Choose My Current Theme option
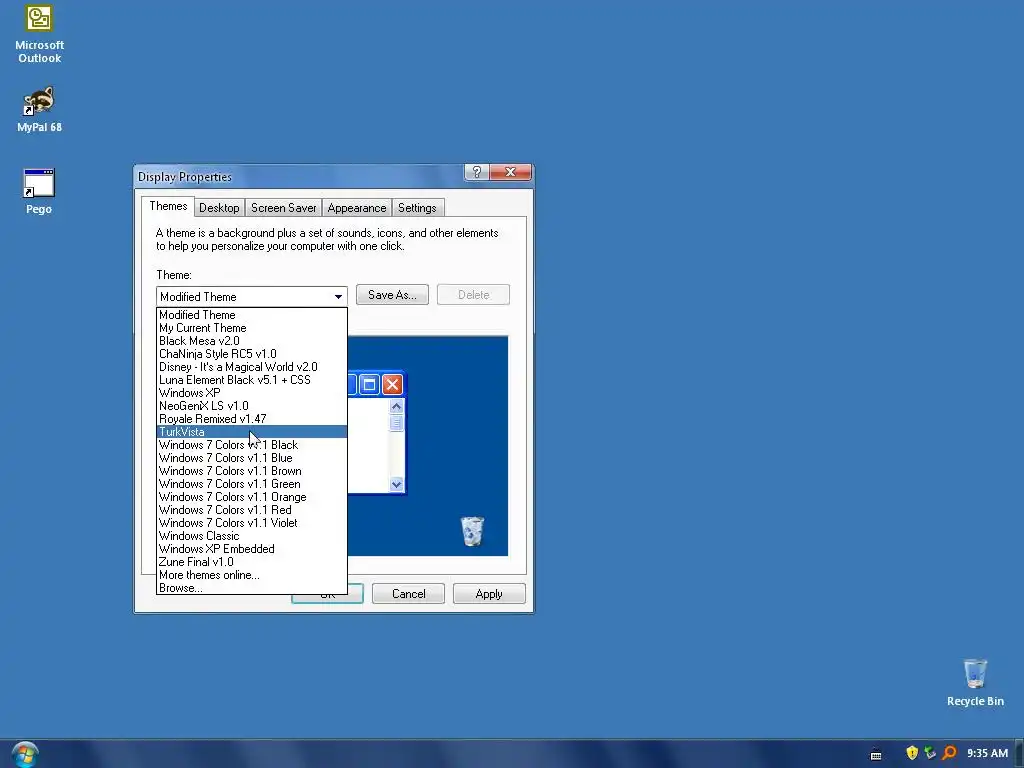This screenshot has height=768, width=1024. point(251,328)
